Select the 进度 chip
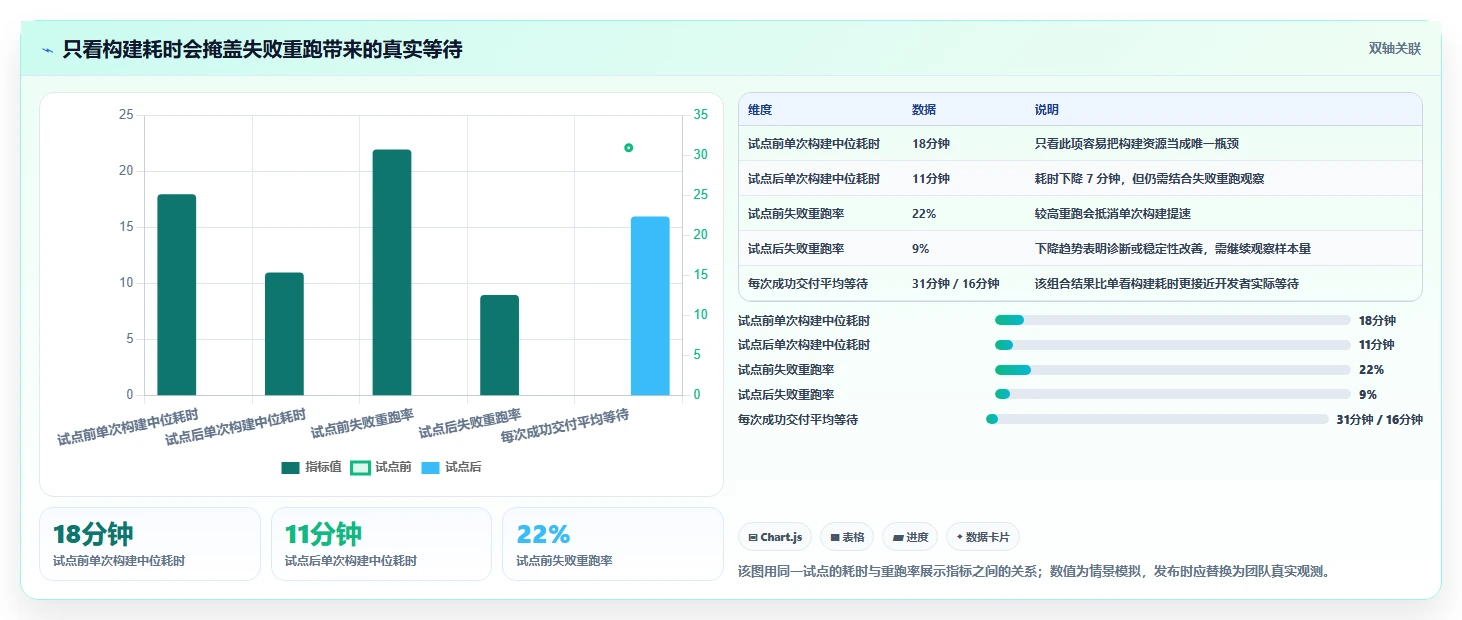This screenshot has width=1462, height=620. [910, 537]
